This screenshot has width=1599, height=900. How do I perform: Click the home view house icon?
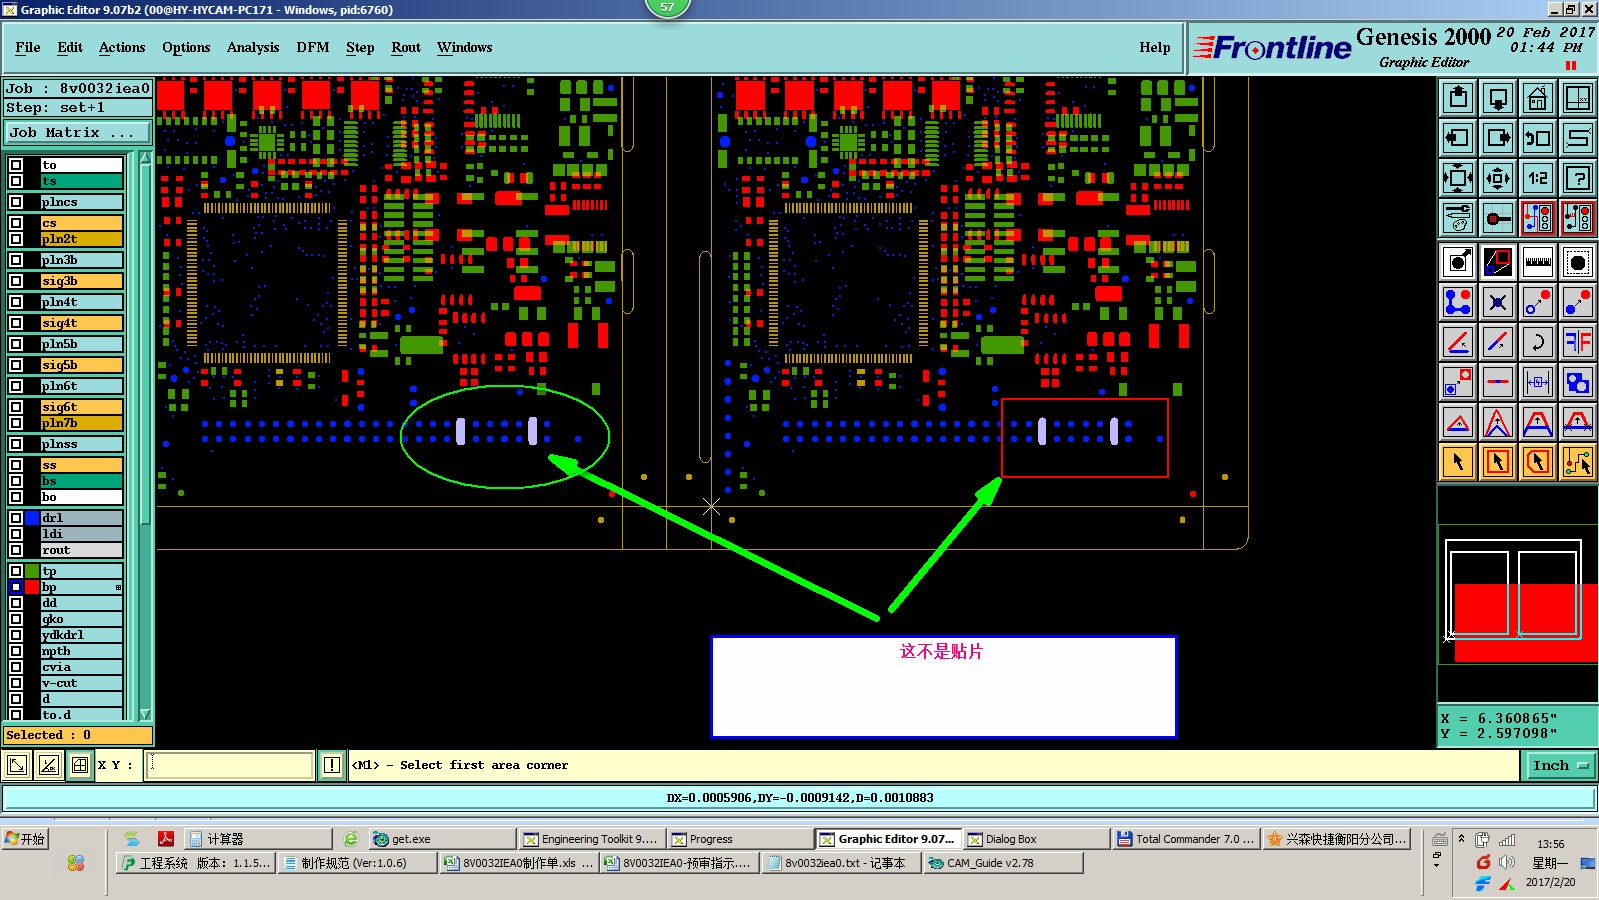click(x=1538, y=98)
